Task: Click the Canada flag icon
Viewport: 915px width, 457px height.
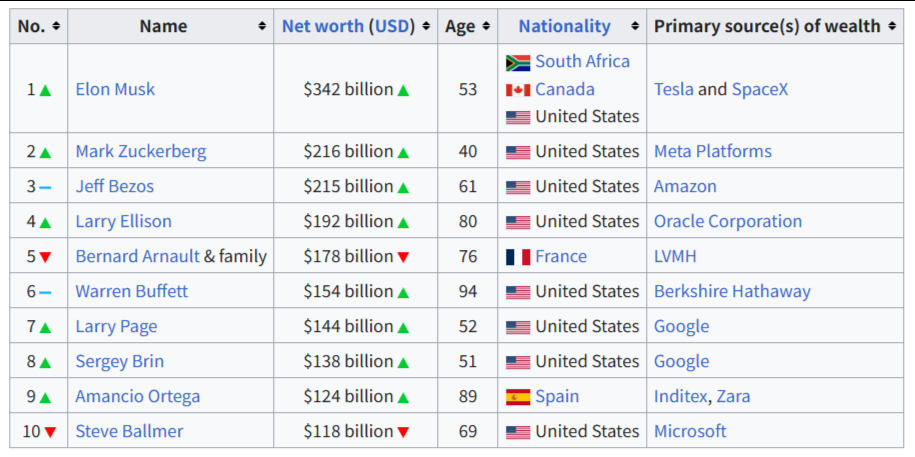Action: point(518,90)
